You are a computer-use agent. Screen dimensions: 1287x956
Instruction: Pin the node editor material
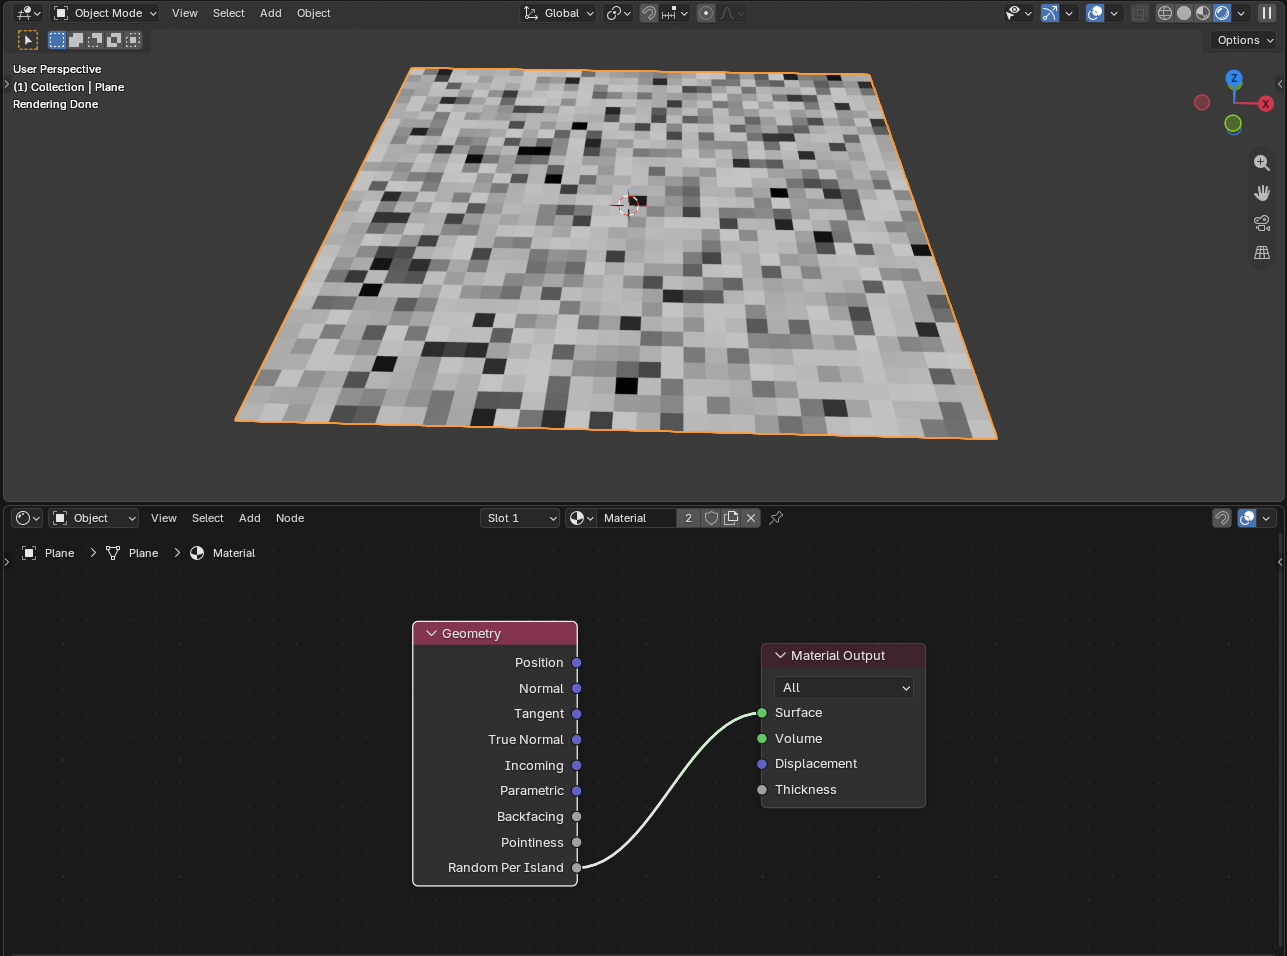point(776,518)
